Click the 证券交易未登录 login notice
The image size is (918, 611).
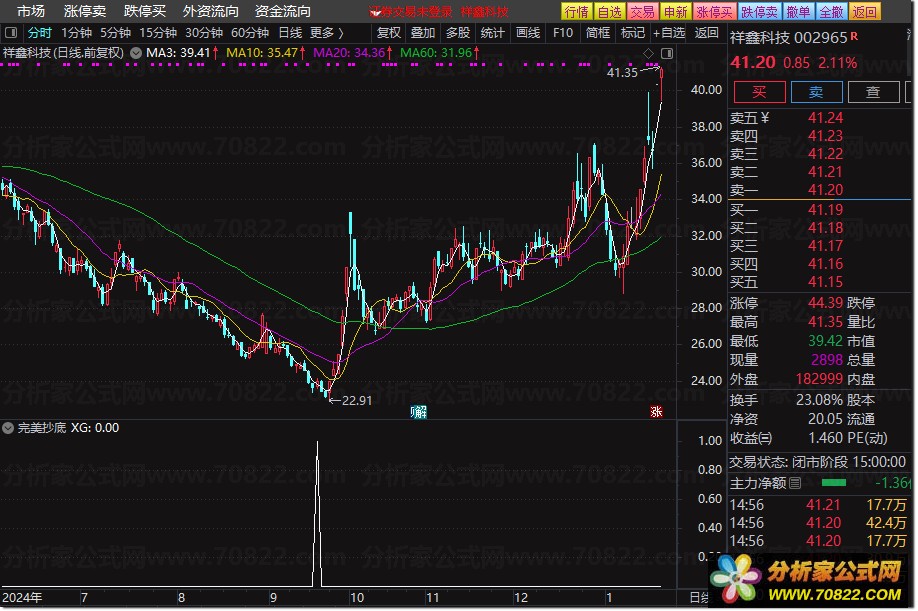point(412,12)
